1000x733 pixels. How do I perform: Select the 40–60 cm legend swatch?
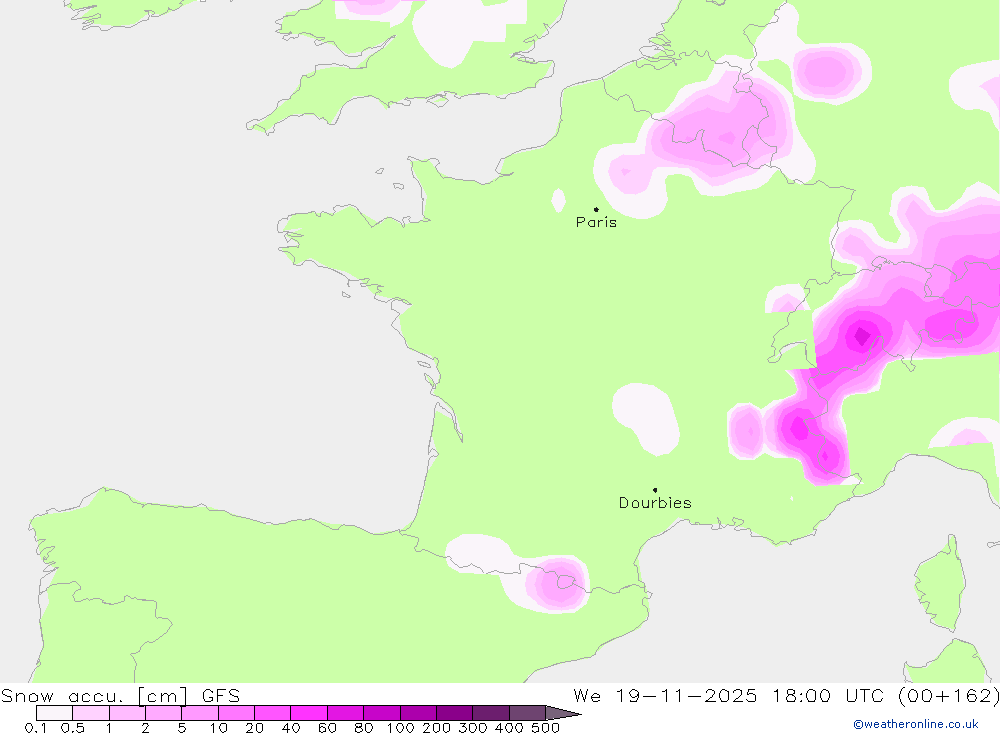pyautogui.click(x=309, y=713)
